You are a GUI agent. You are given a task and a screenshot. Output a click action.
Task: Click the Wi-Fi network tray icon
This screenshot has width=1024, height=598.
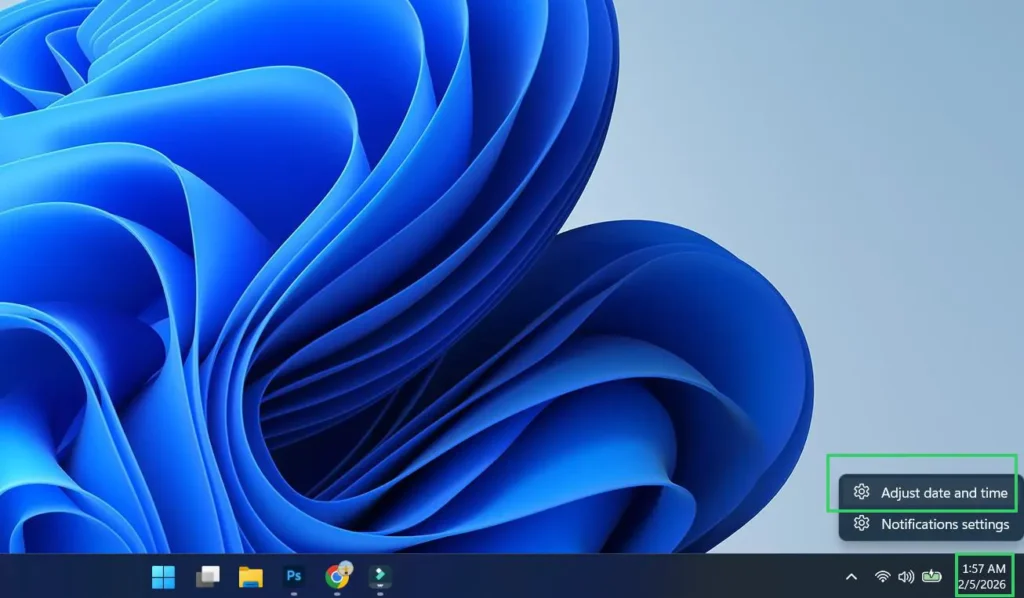[x=881, y=576]
